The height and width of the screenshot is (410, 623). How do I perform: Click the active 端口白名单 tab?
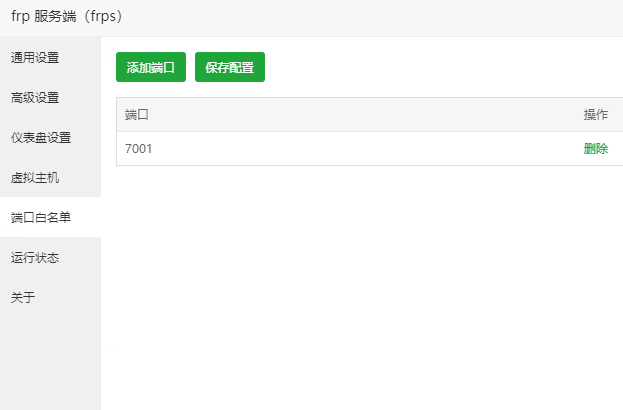41,217
